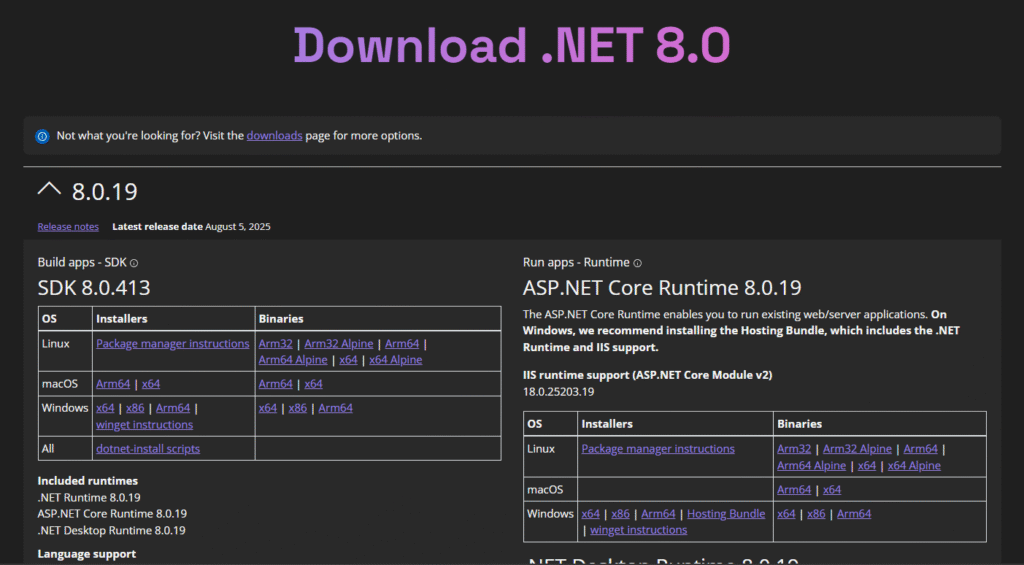Click the info icon in the notice banner

coord(42,136)
